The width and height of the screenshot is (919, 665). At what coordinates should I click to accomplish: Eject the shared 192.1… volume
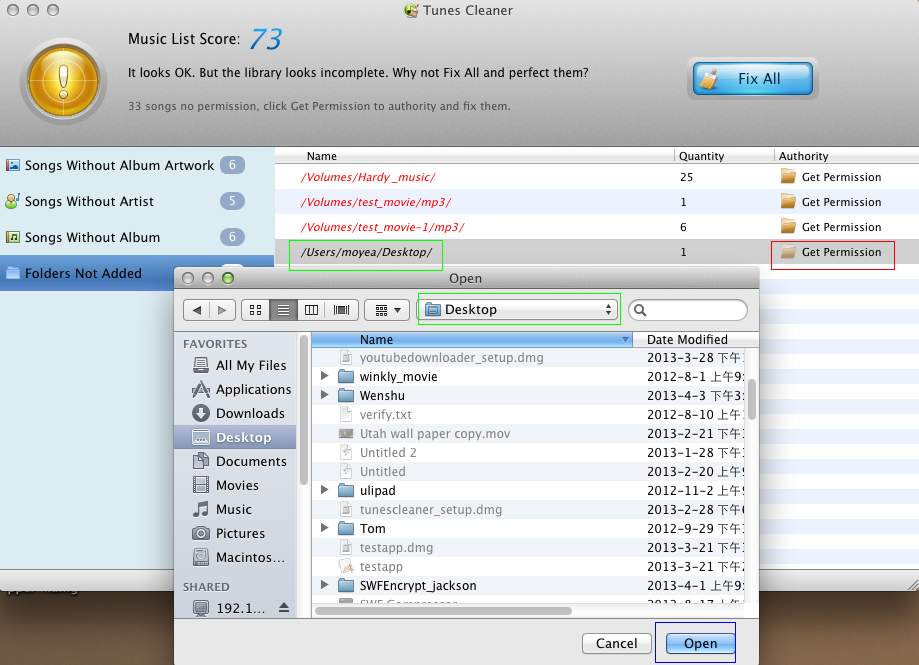284,608
